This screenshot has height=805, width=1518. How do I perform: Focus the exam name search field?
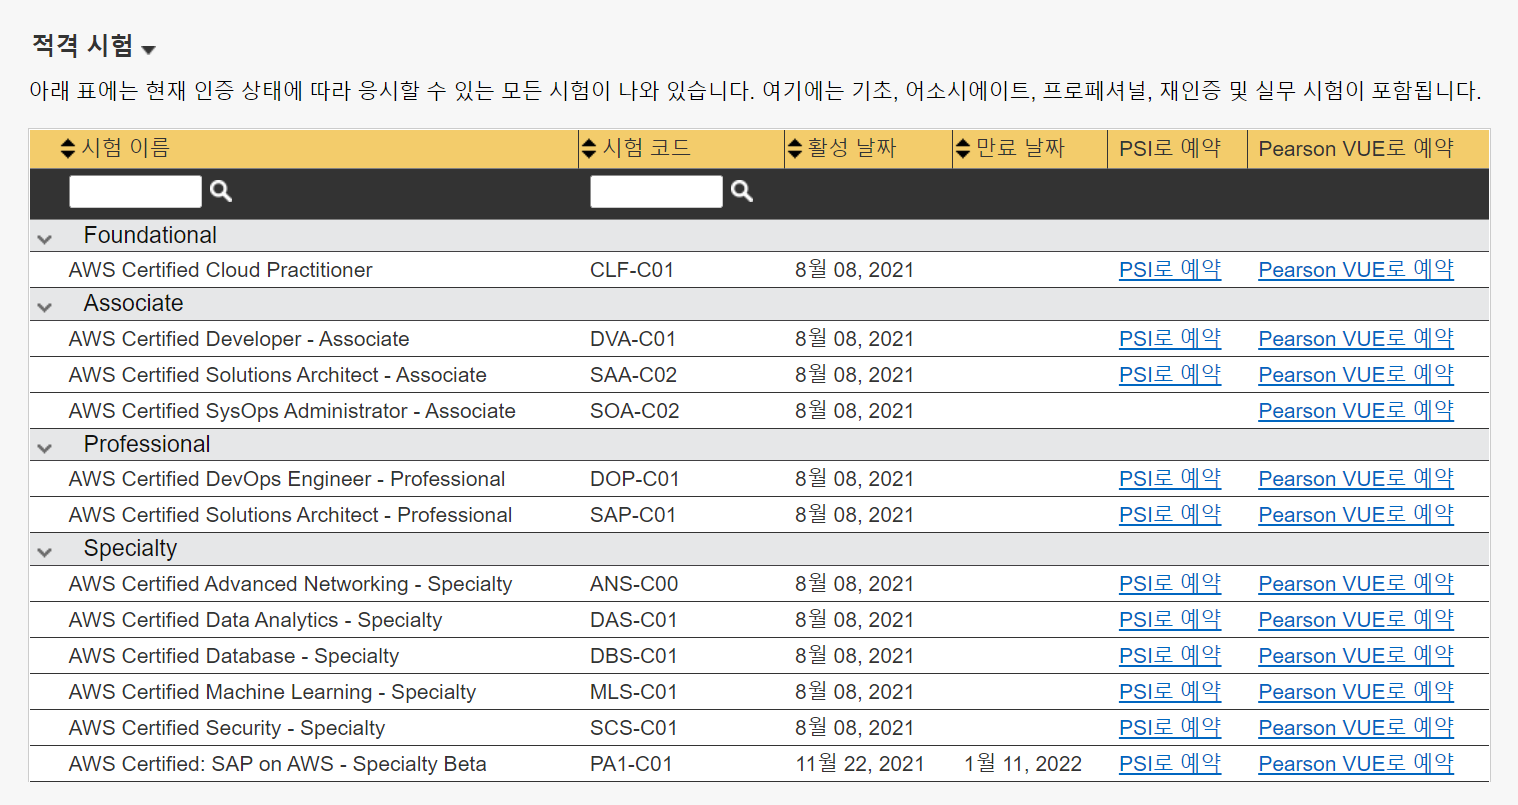[x=135, y=191]
